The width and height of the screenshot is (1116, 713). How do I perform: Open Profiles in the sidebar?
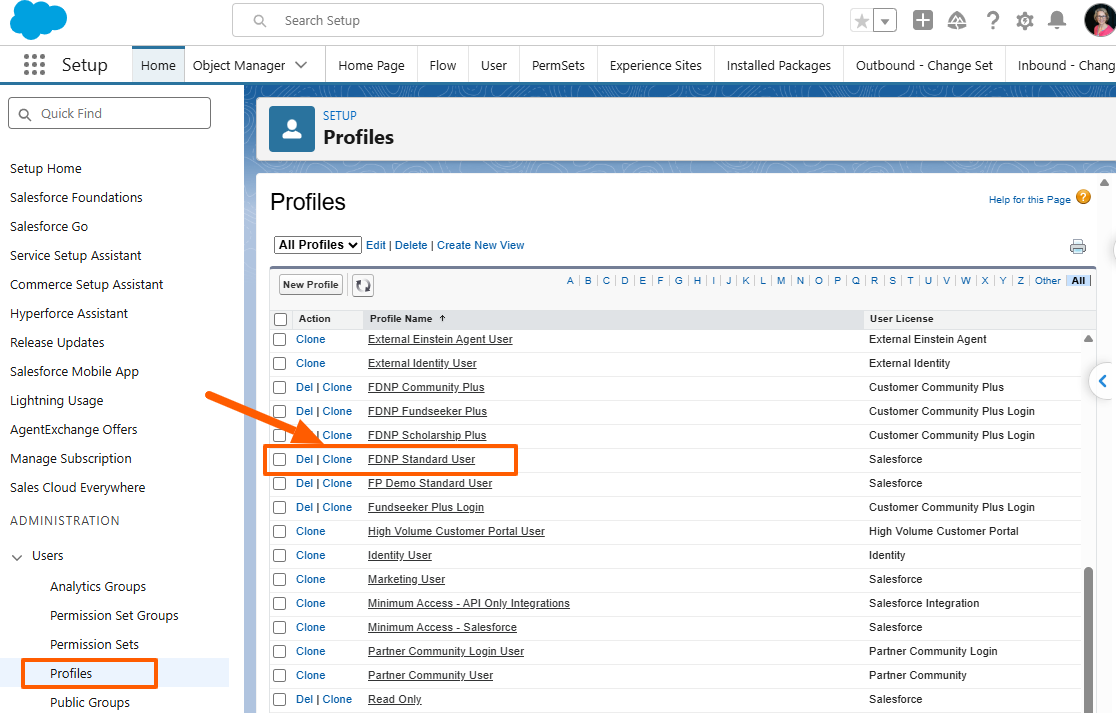[x=70, y=674]
